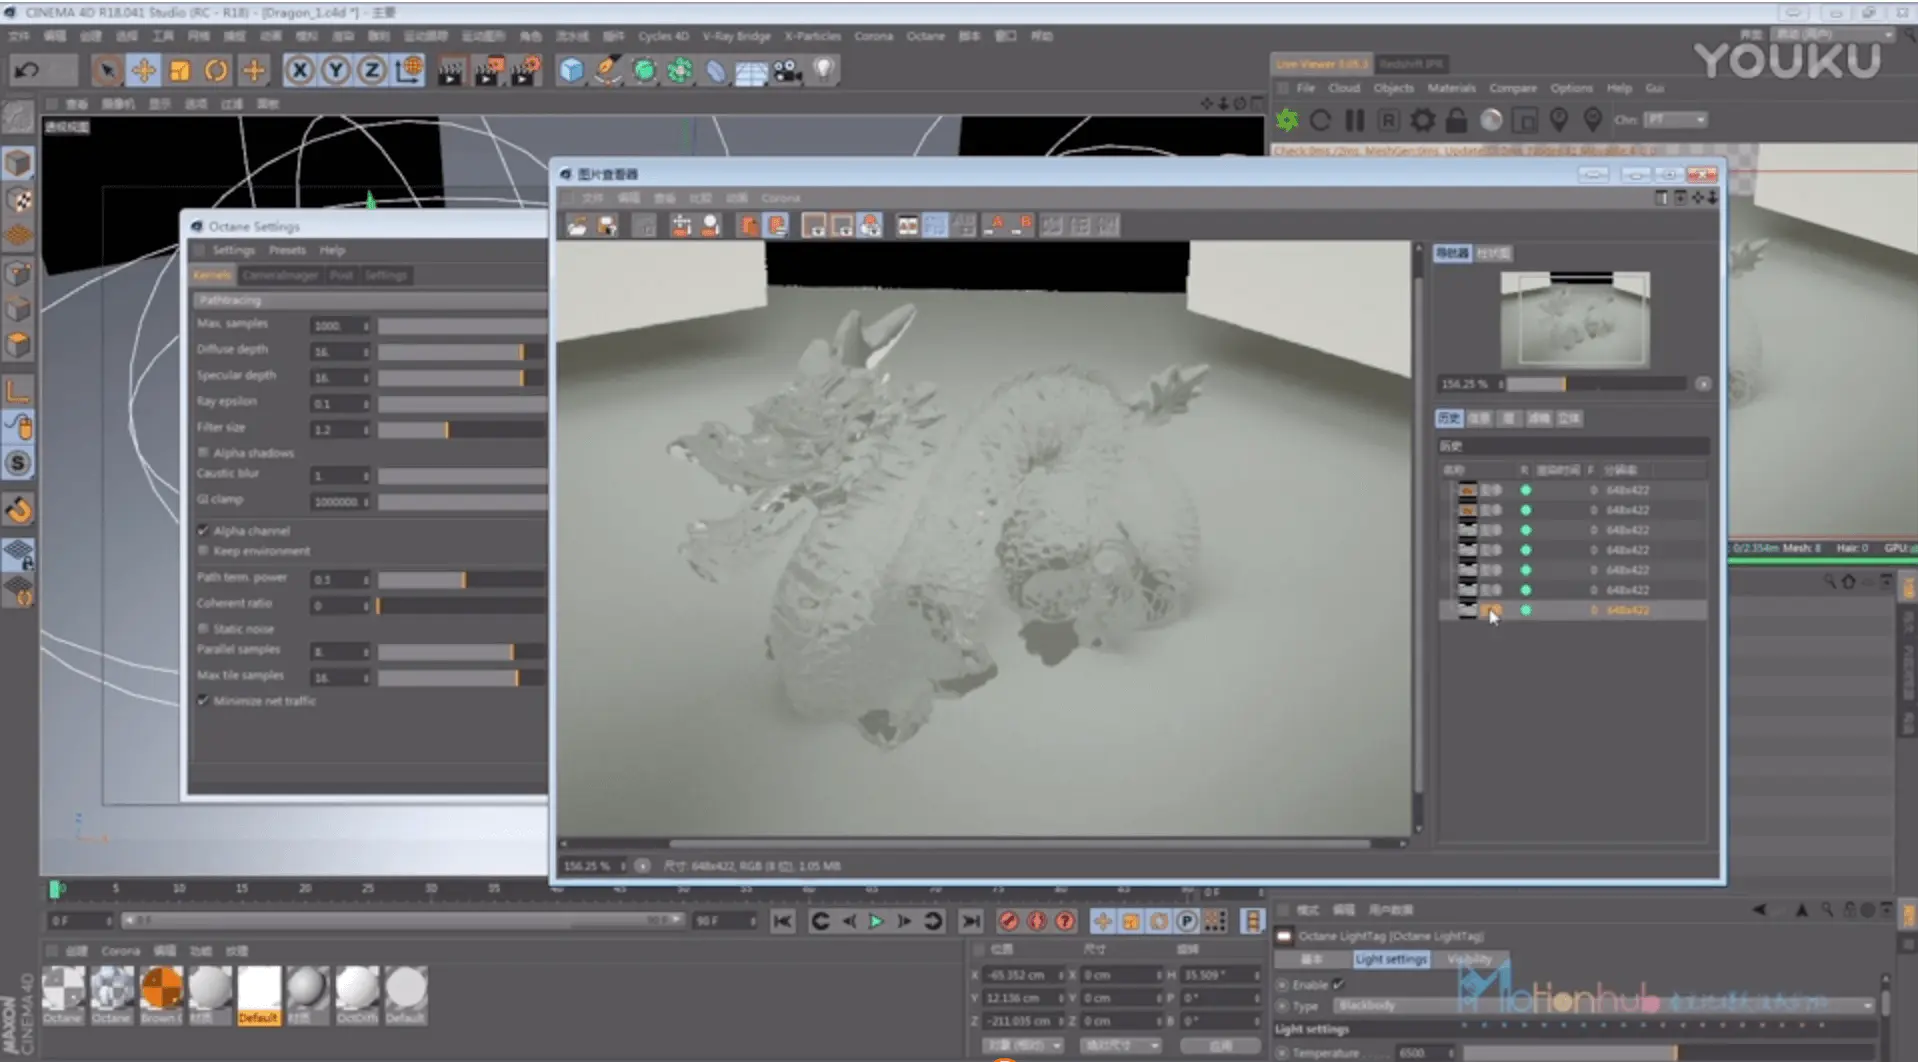Click the Filter size slider

click(460, 430)
